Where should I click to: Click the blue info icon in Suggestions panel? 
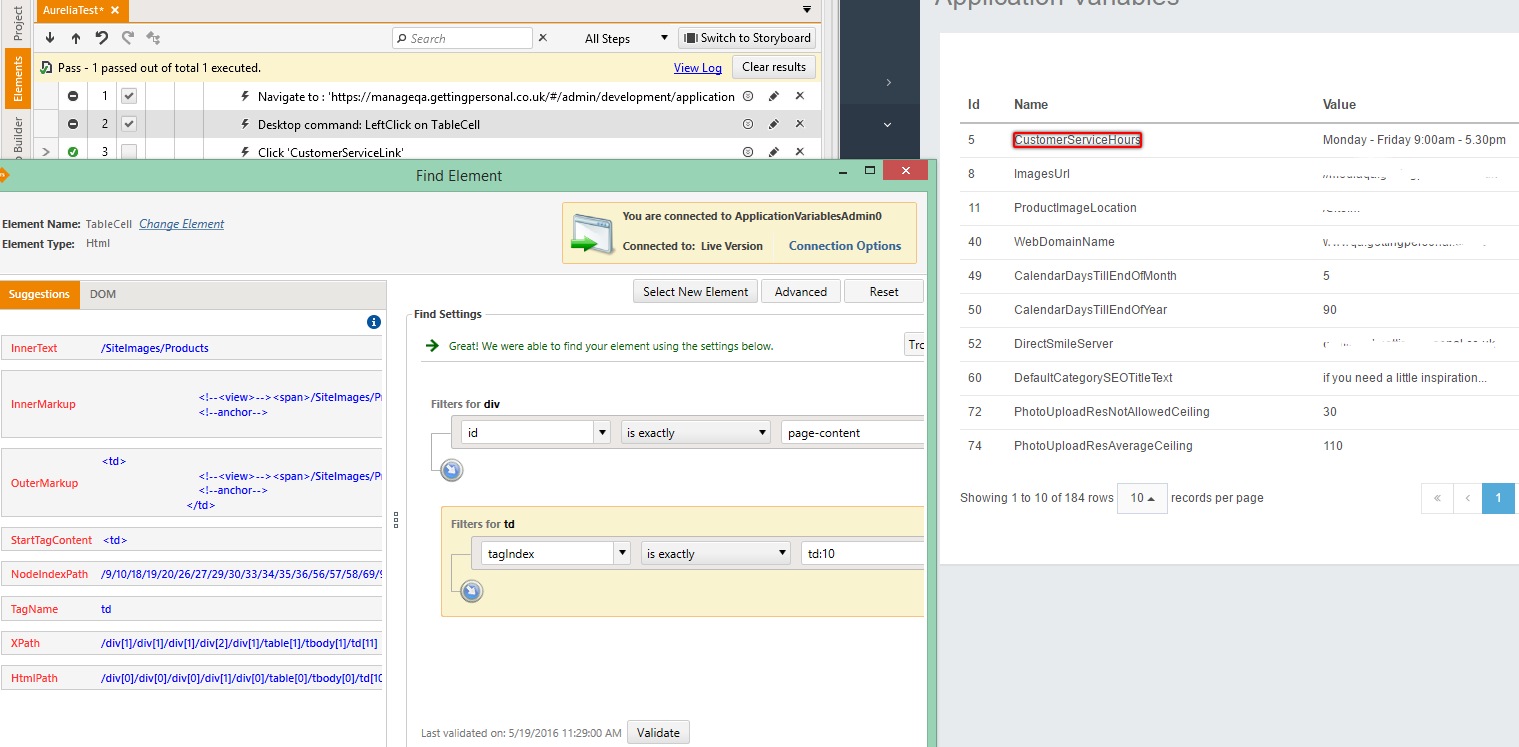coord(374,322)
